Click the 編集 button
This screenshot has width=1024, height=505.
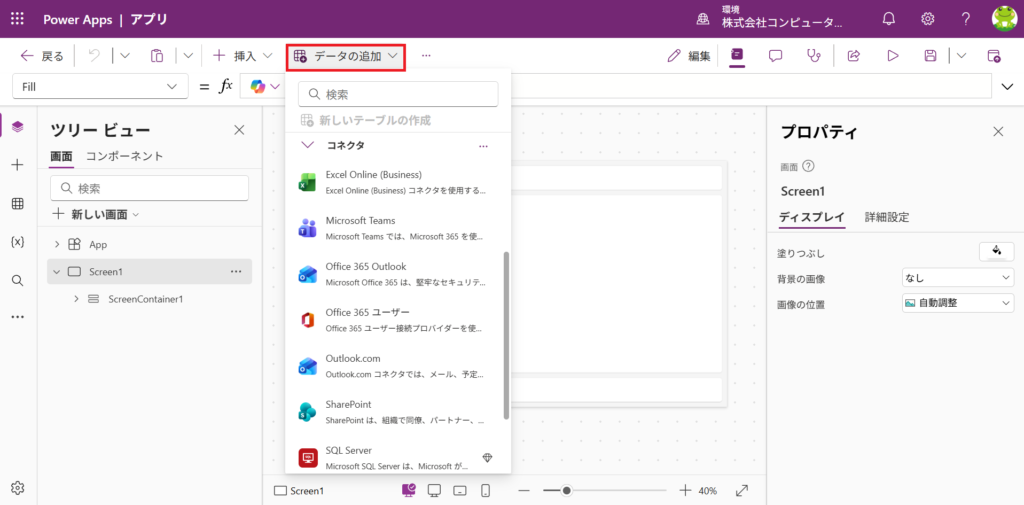pos(689,56)
